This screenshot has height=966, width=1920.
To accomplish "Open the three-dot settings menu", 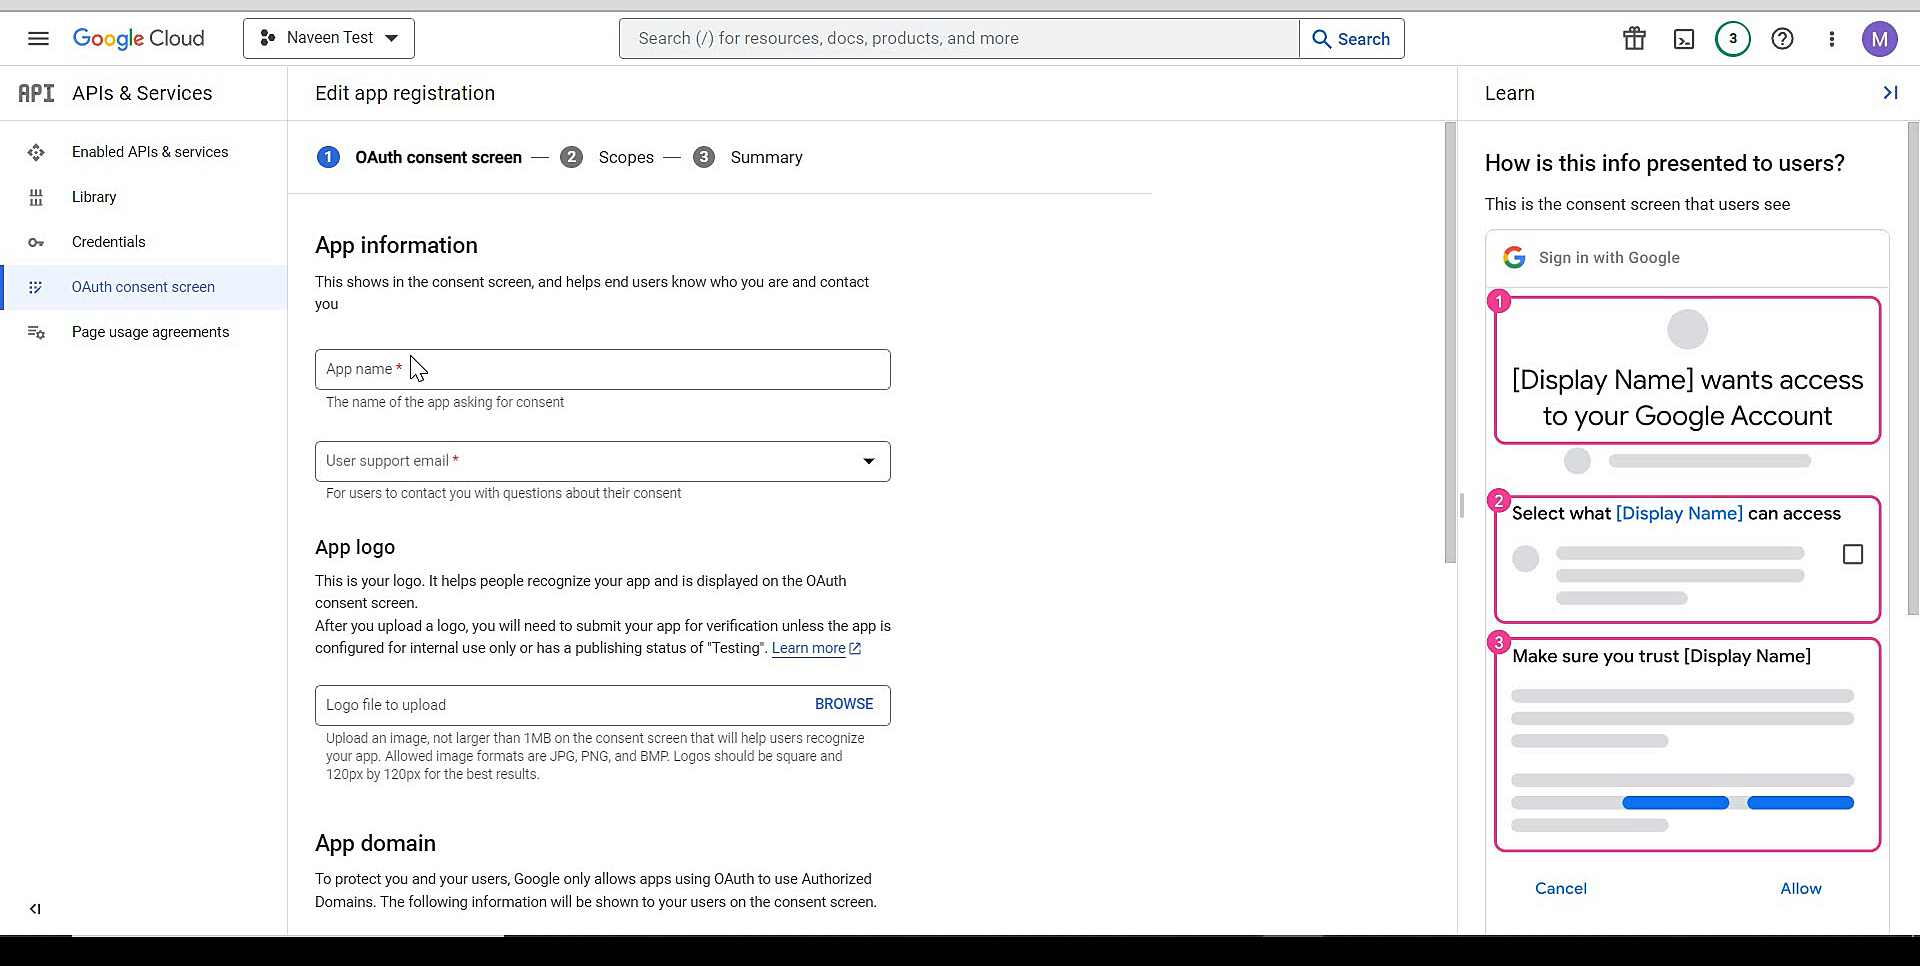I will [1831, 39].
